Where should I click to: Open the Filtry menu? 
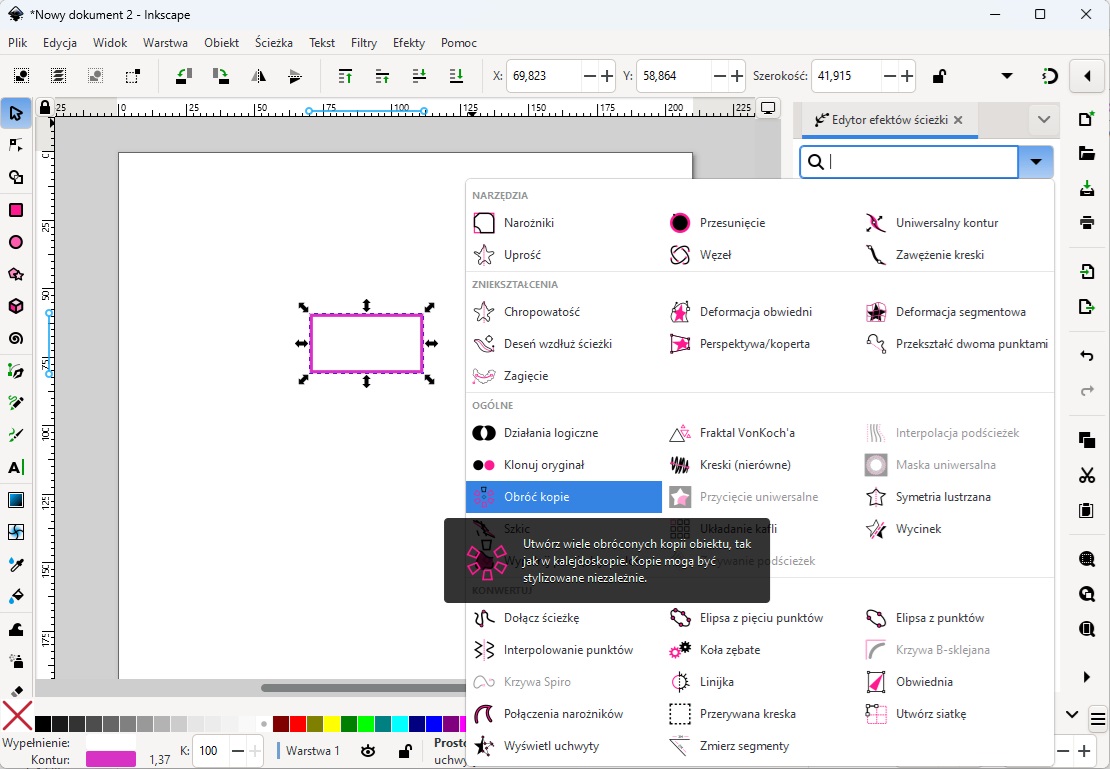pos(364,43)
